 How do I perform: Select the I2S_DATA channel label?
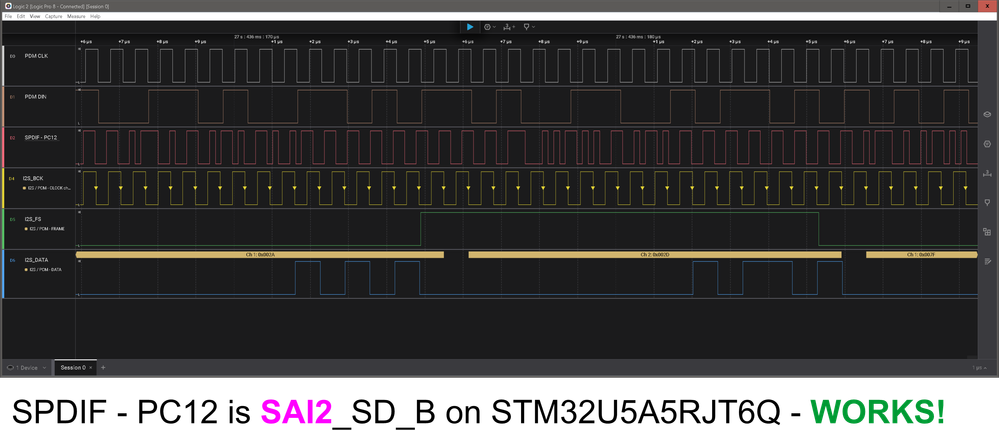[36, 260]
